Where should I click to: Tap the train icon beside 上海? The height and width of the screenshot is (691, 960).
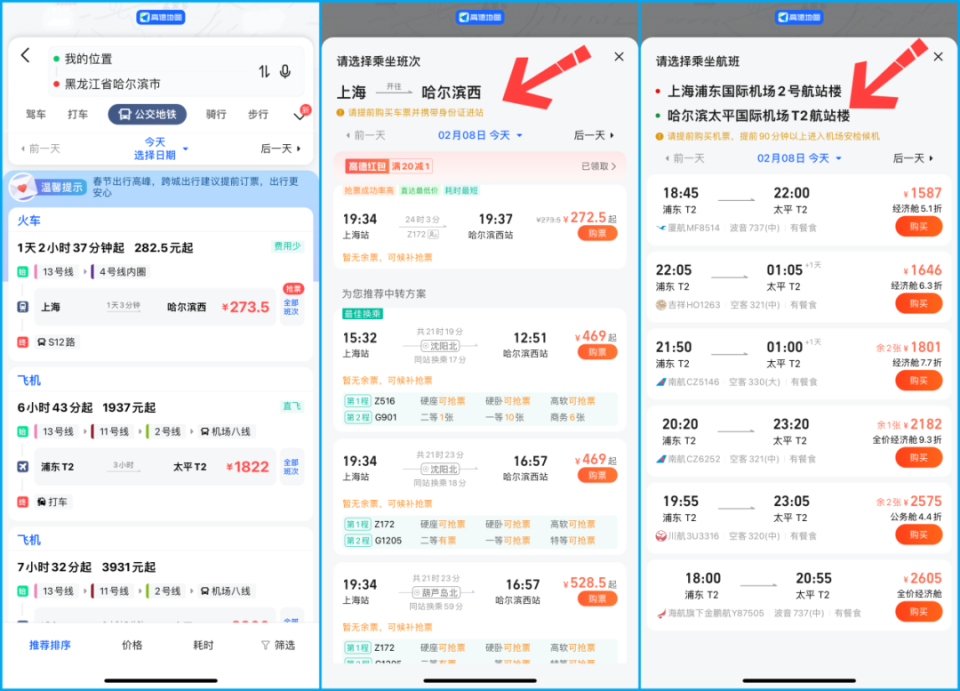tap(23, 307)
